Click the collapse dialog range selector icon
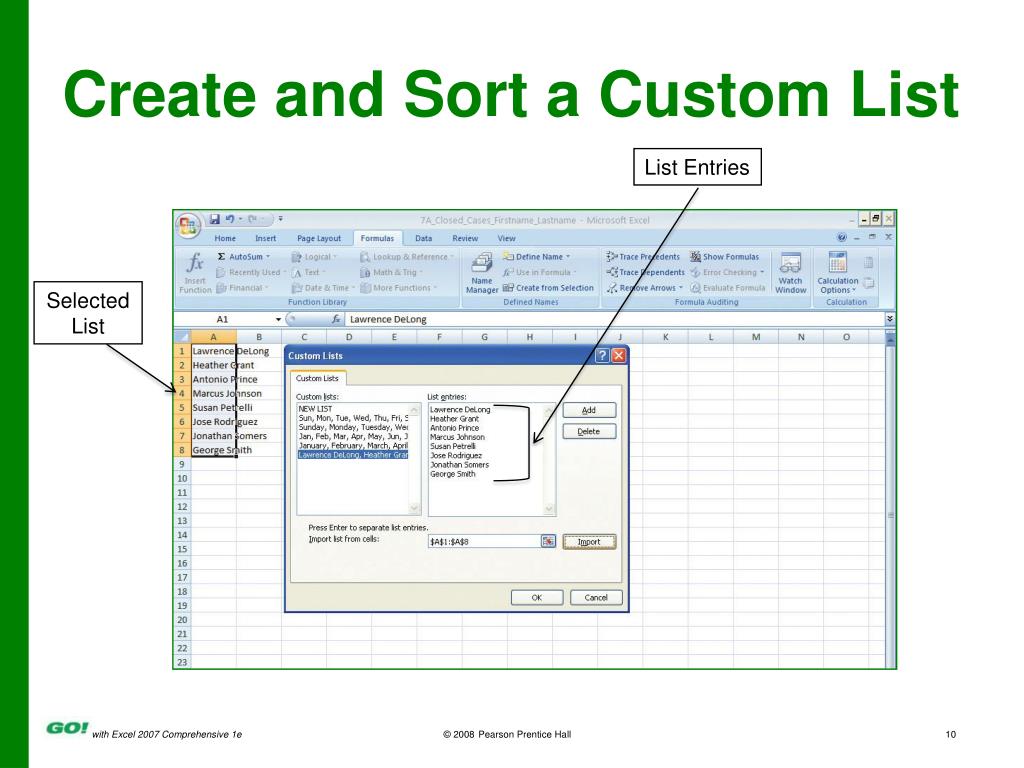The image size is (1024, 768). pyautogui.click(x=548, y=541)
